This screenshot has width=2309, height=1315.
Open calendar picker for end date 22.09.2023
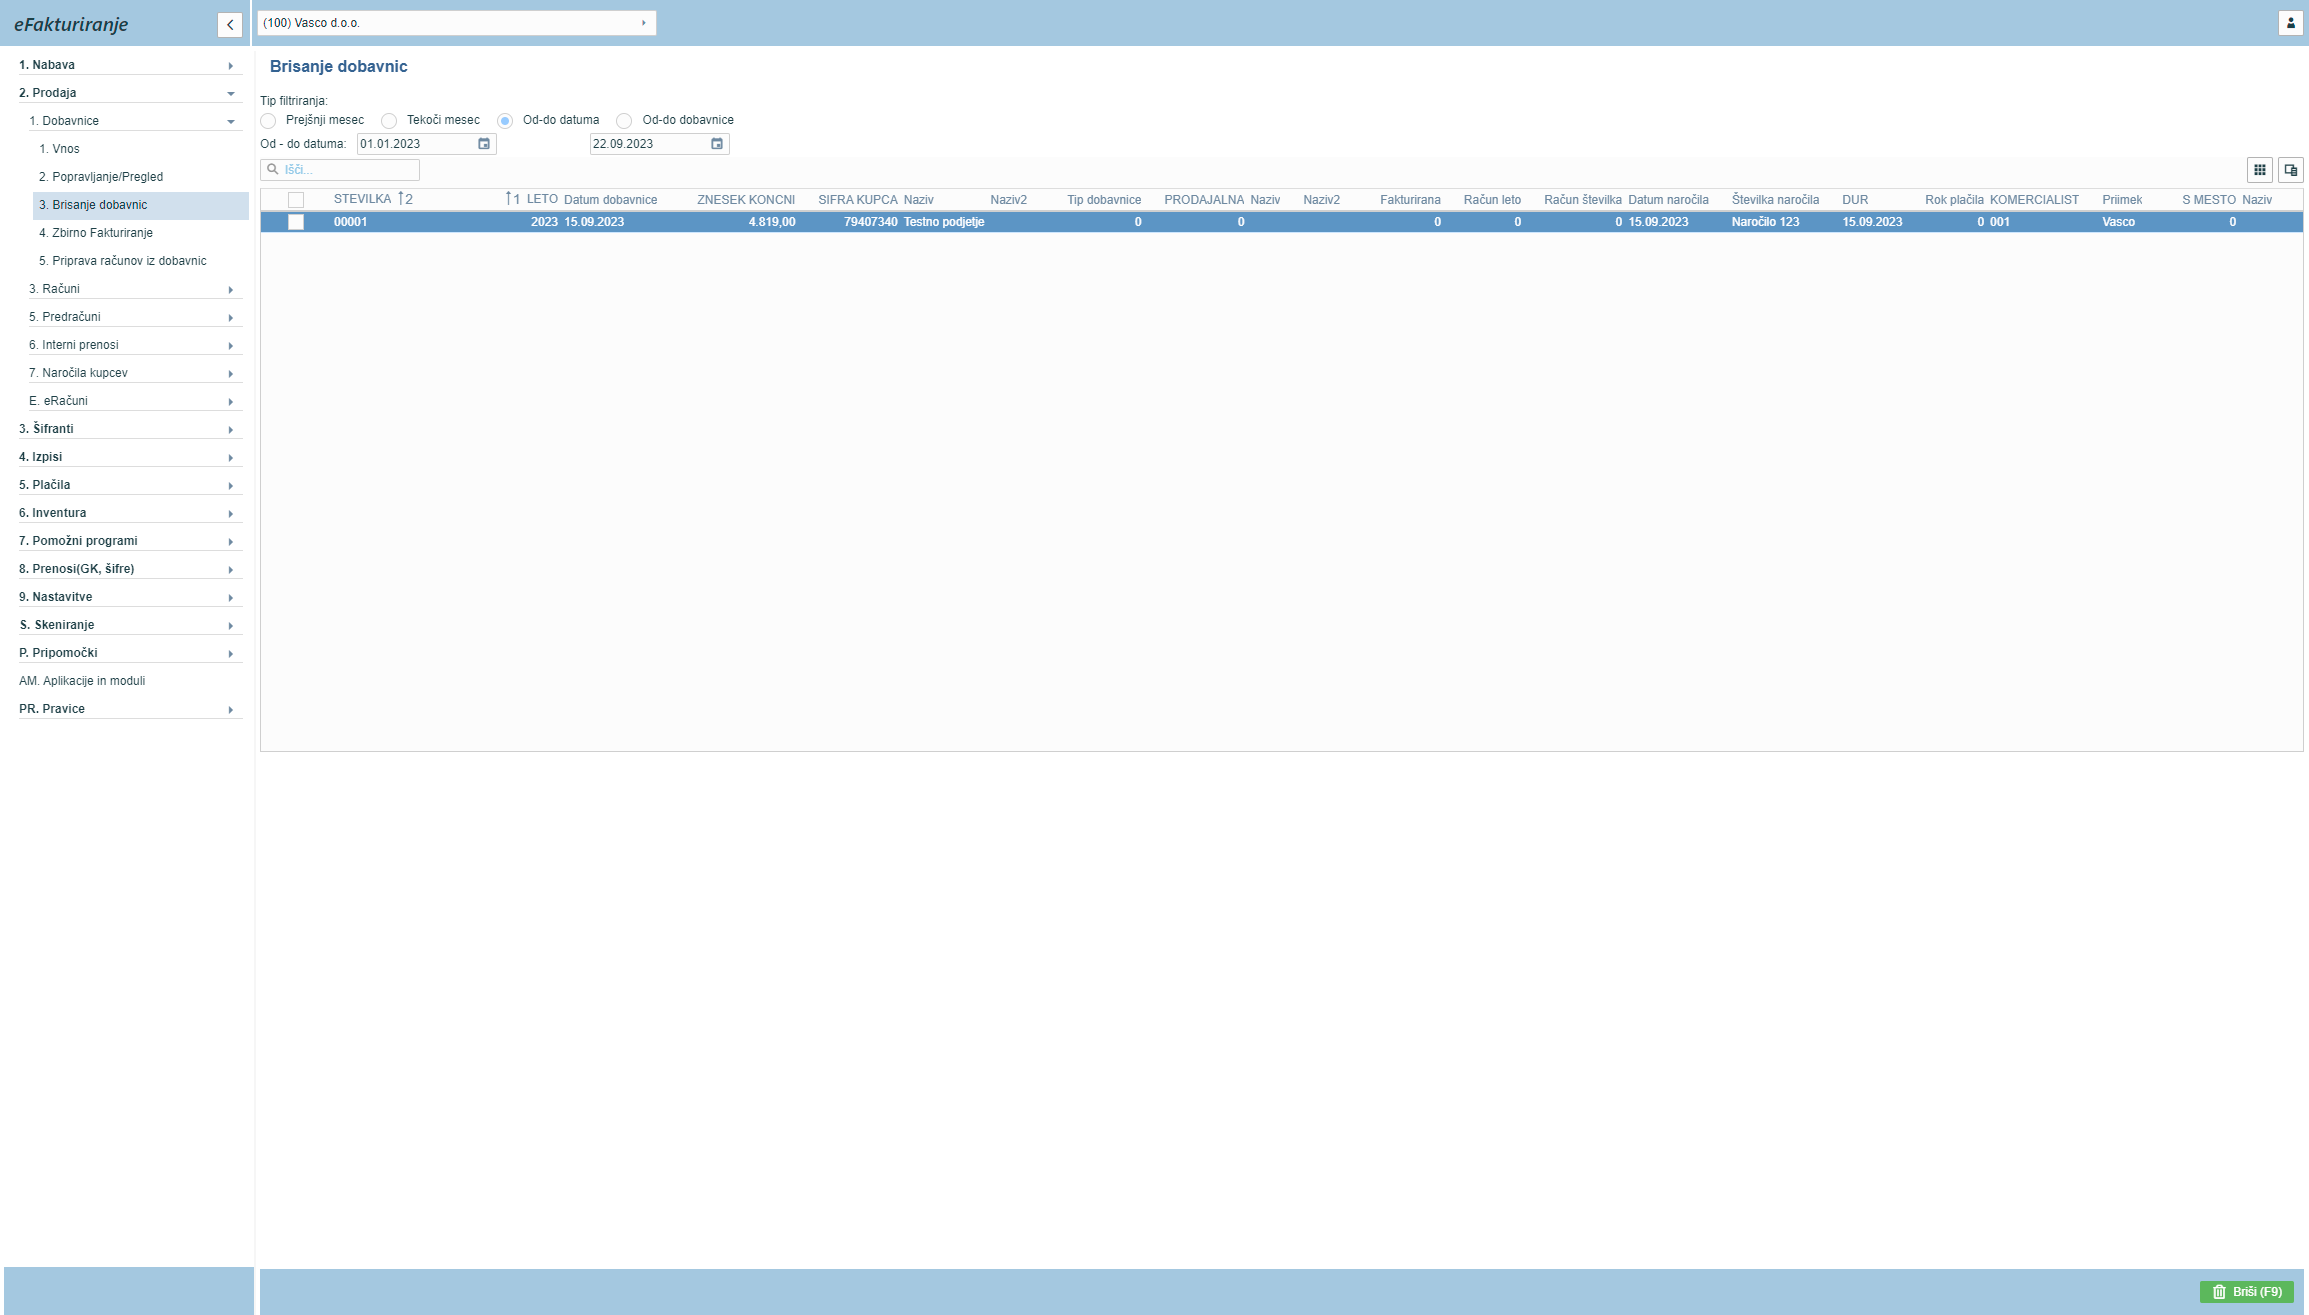(717, 144)
